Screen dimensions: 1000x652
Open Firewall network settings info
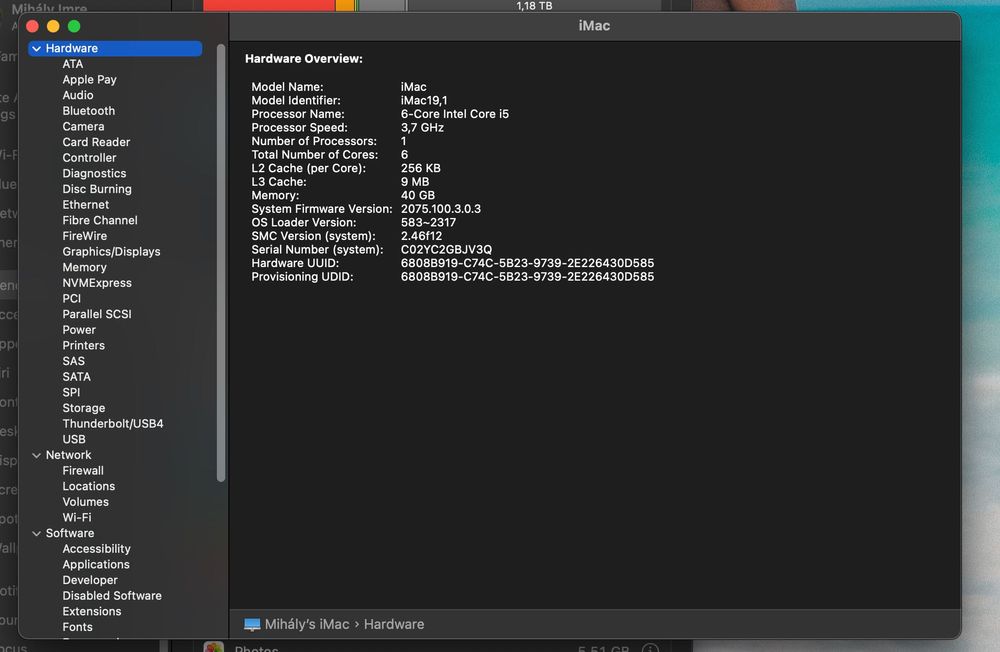click(x=83, y=470)
